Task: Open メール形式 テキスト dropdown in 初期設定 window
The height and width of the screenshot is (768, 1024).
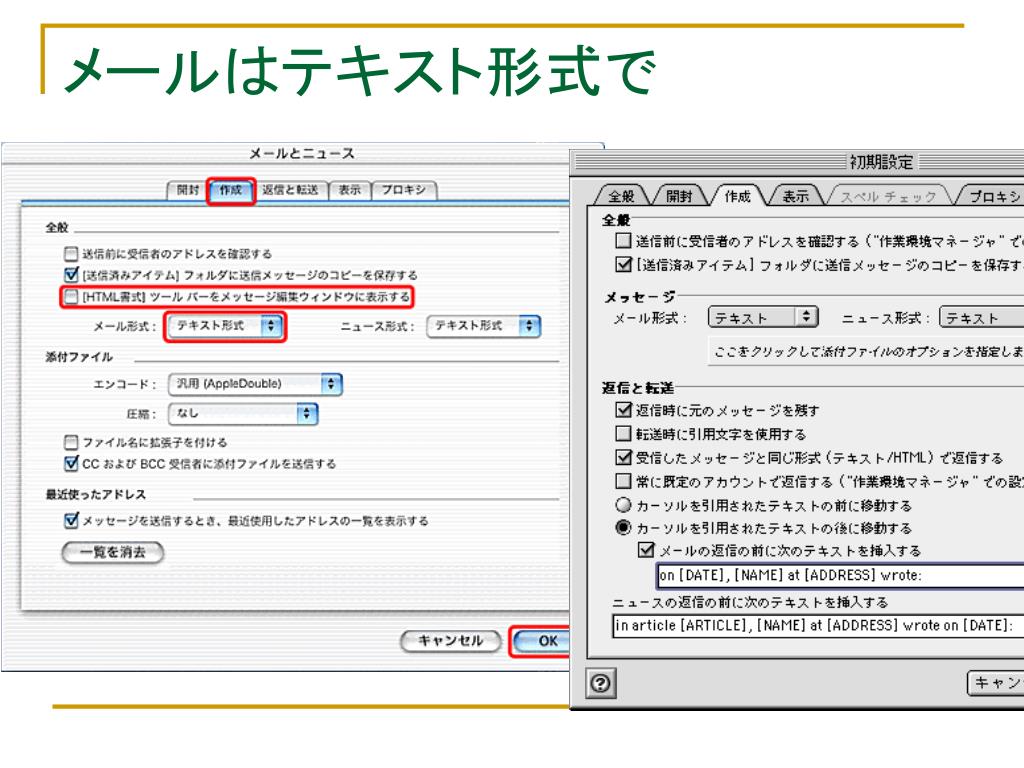Action: pos(763,317)
